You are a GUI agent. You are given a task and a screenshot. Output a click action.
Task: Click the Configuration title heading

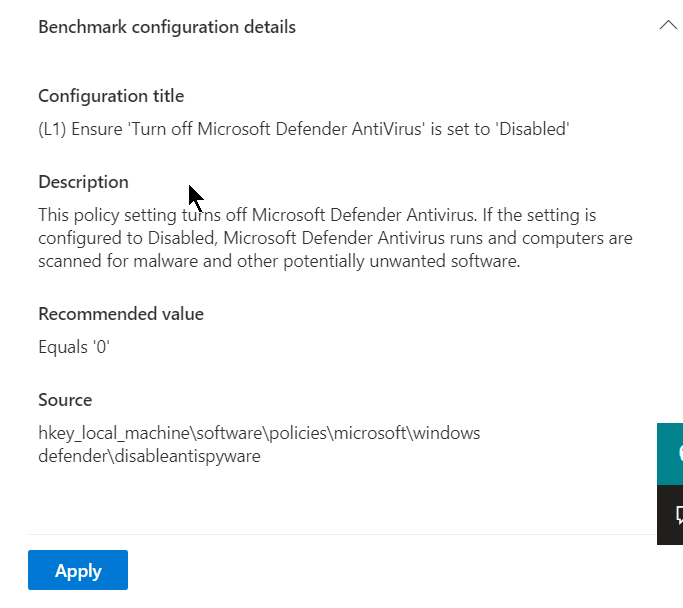[111, 96]
